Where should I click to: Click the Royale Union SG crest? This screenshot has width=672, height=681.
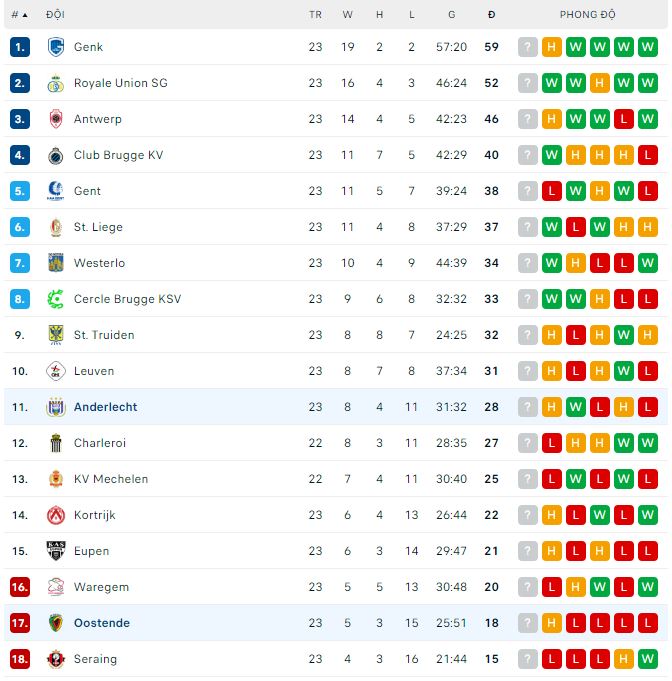click(56, 83)
